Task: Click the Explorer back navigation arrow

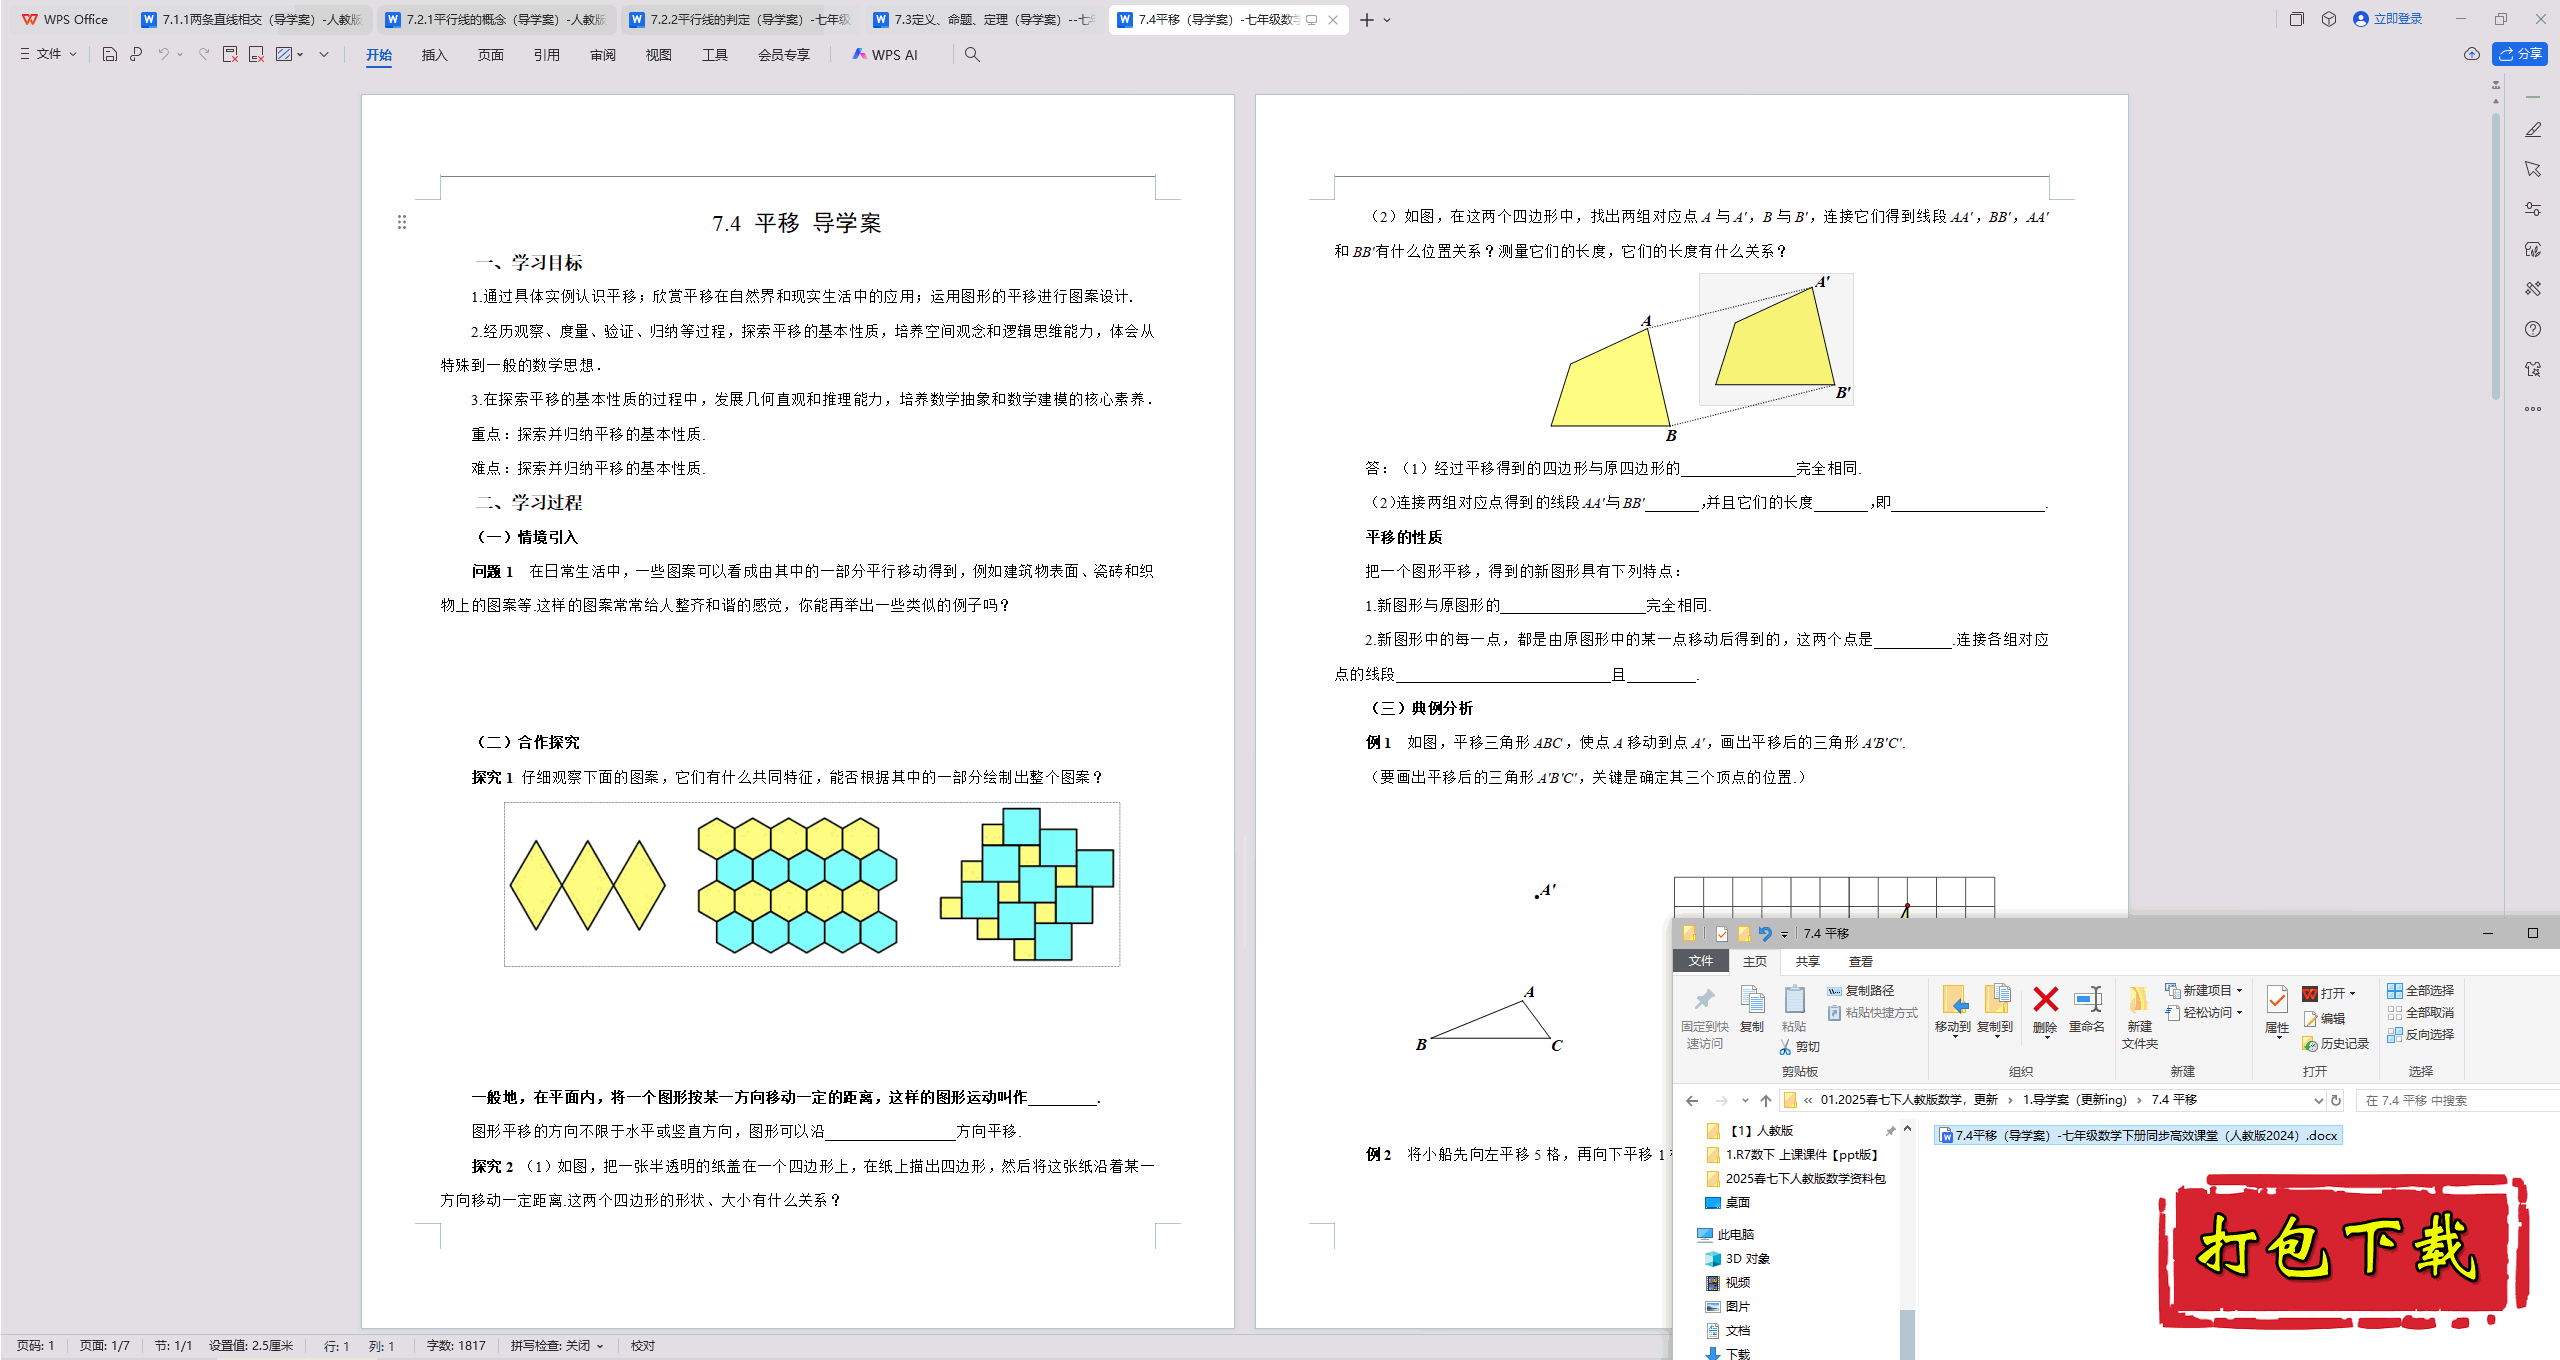Action: tap(1692, 1100)
